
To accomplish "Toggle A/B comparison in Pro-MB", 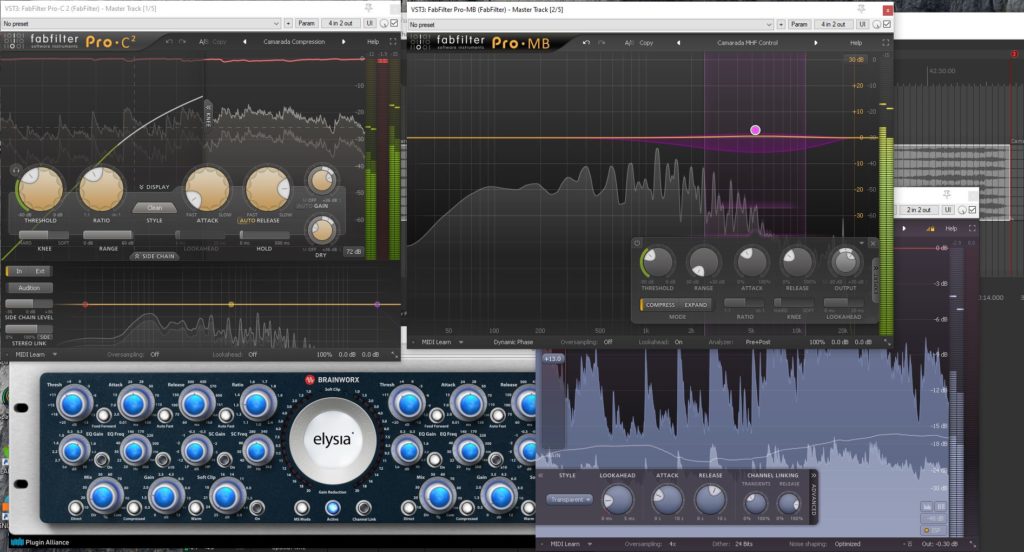I will [x=629, y=42].
